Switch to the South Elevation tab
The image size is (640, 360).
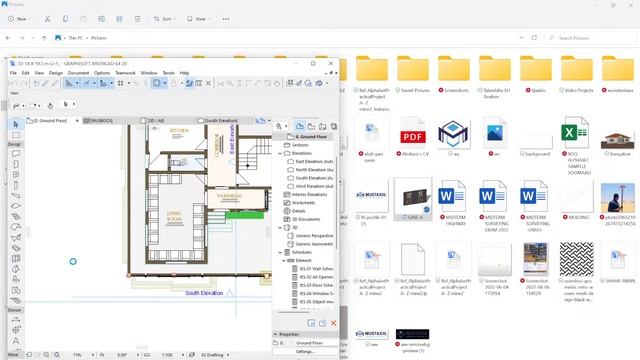click(x=220, y=121)
